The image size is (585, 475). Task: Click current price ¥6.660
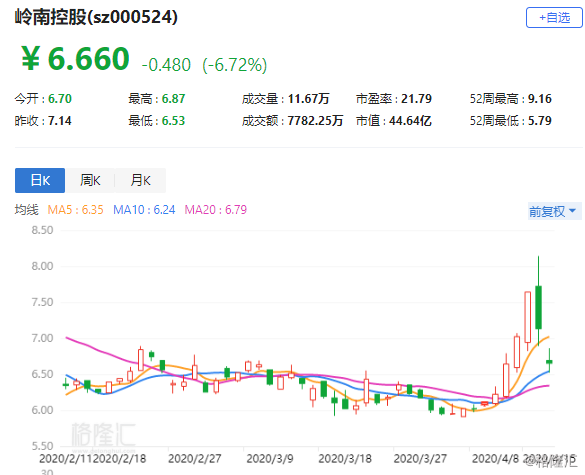[75, 59]
